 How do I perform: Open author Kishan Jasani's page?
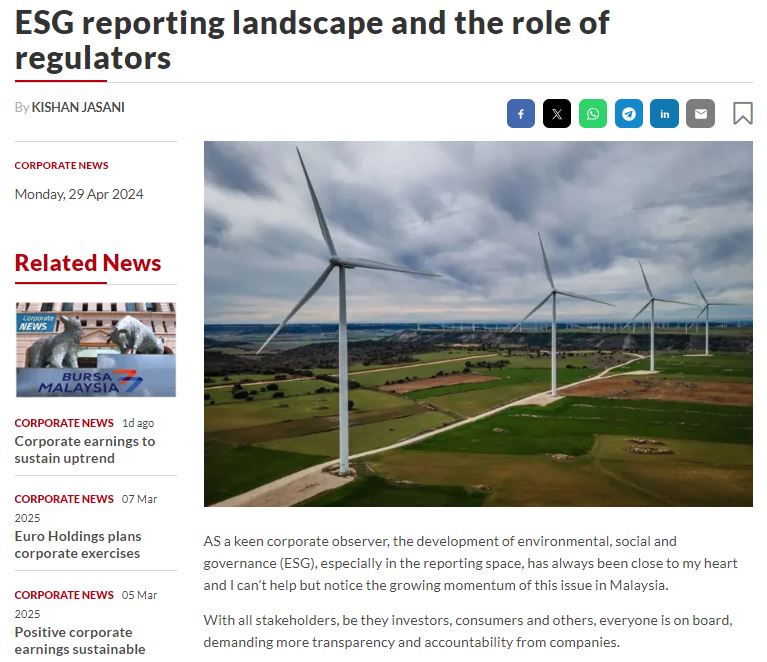(x=78, y=107)
